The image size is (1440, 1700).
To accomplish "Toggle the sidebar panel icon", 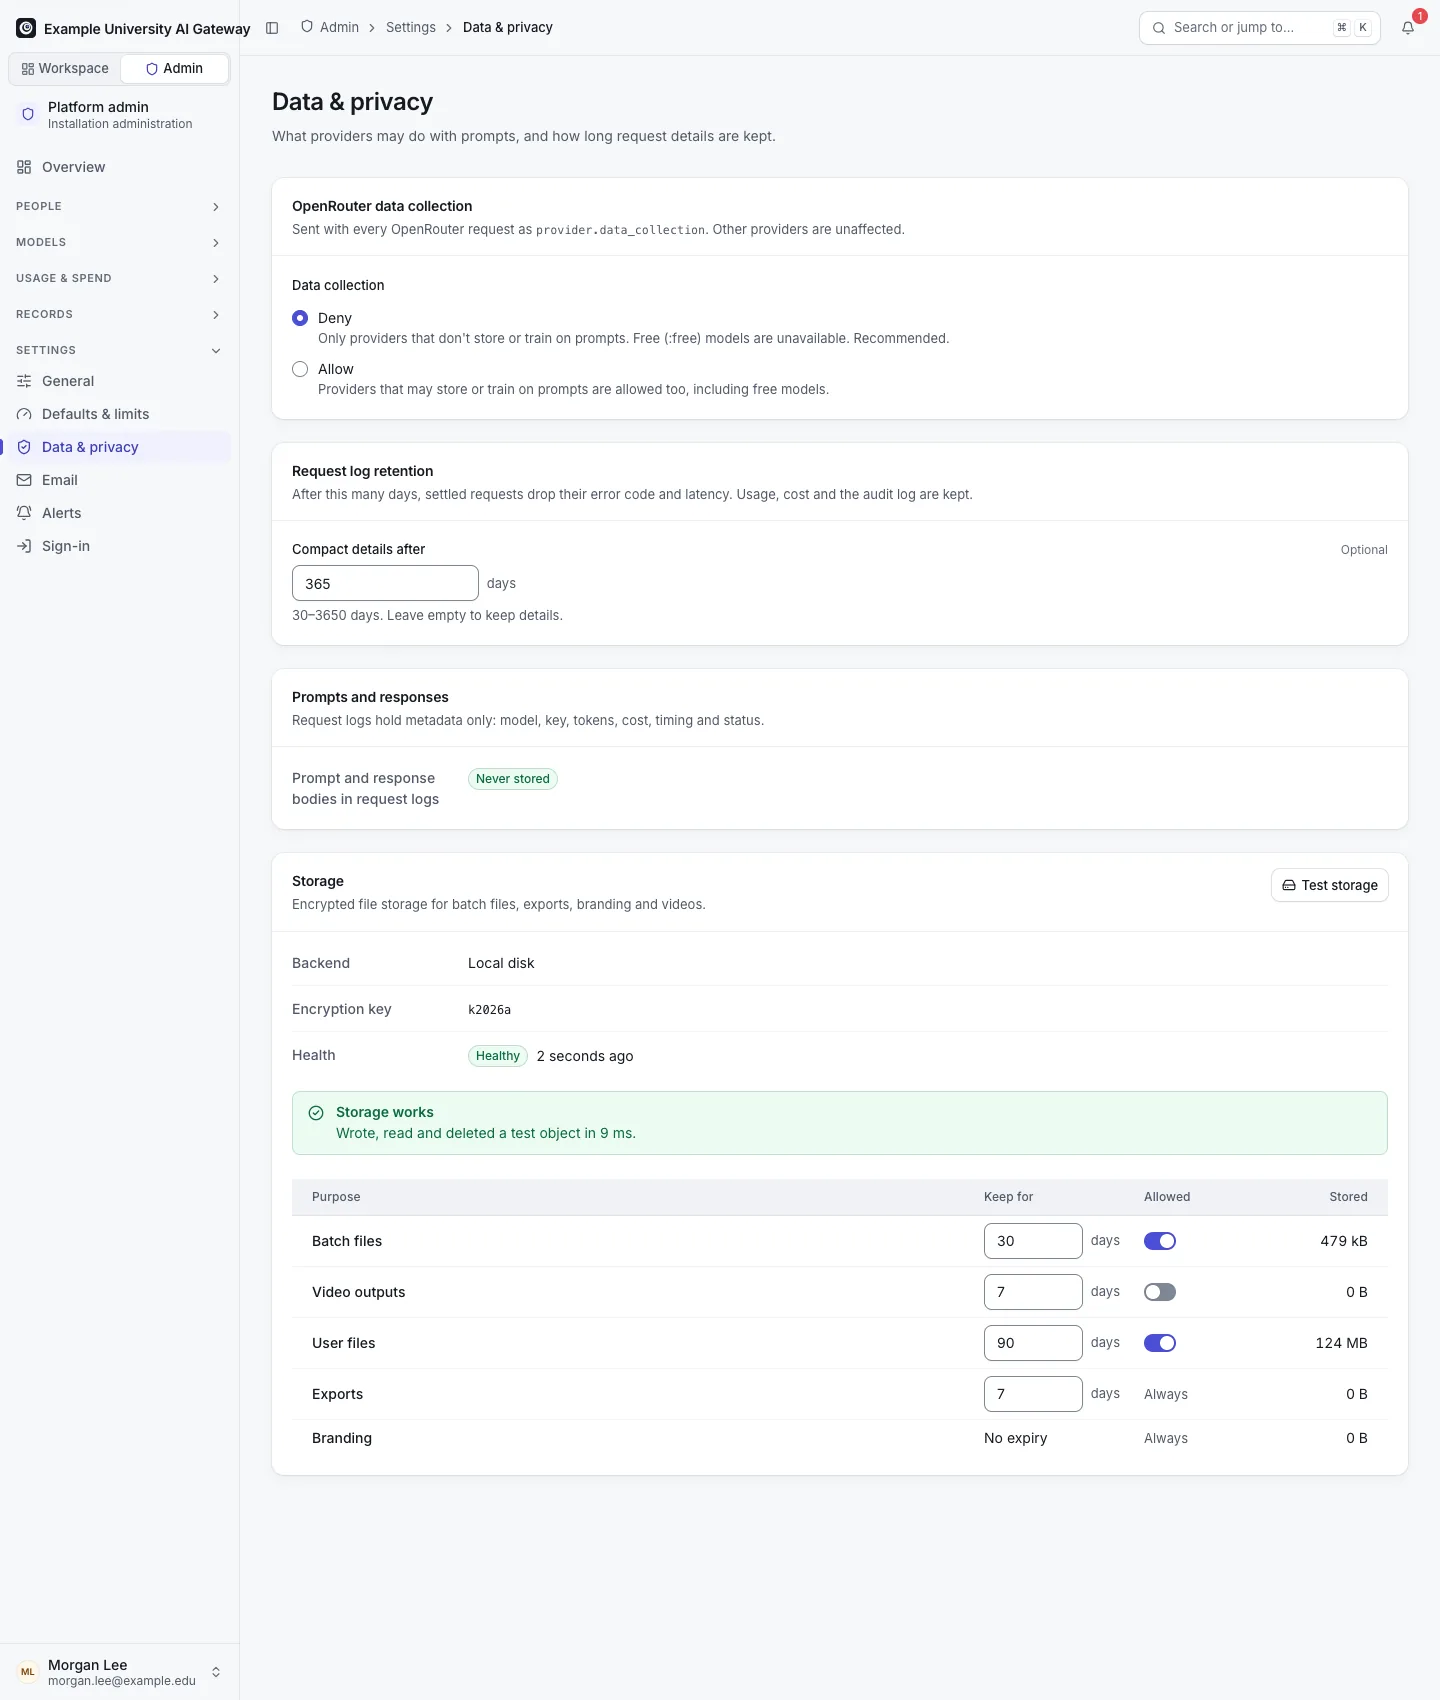I will (272, 28).
